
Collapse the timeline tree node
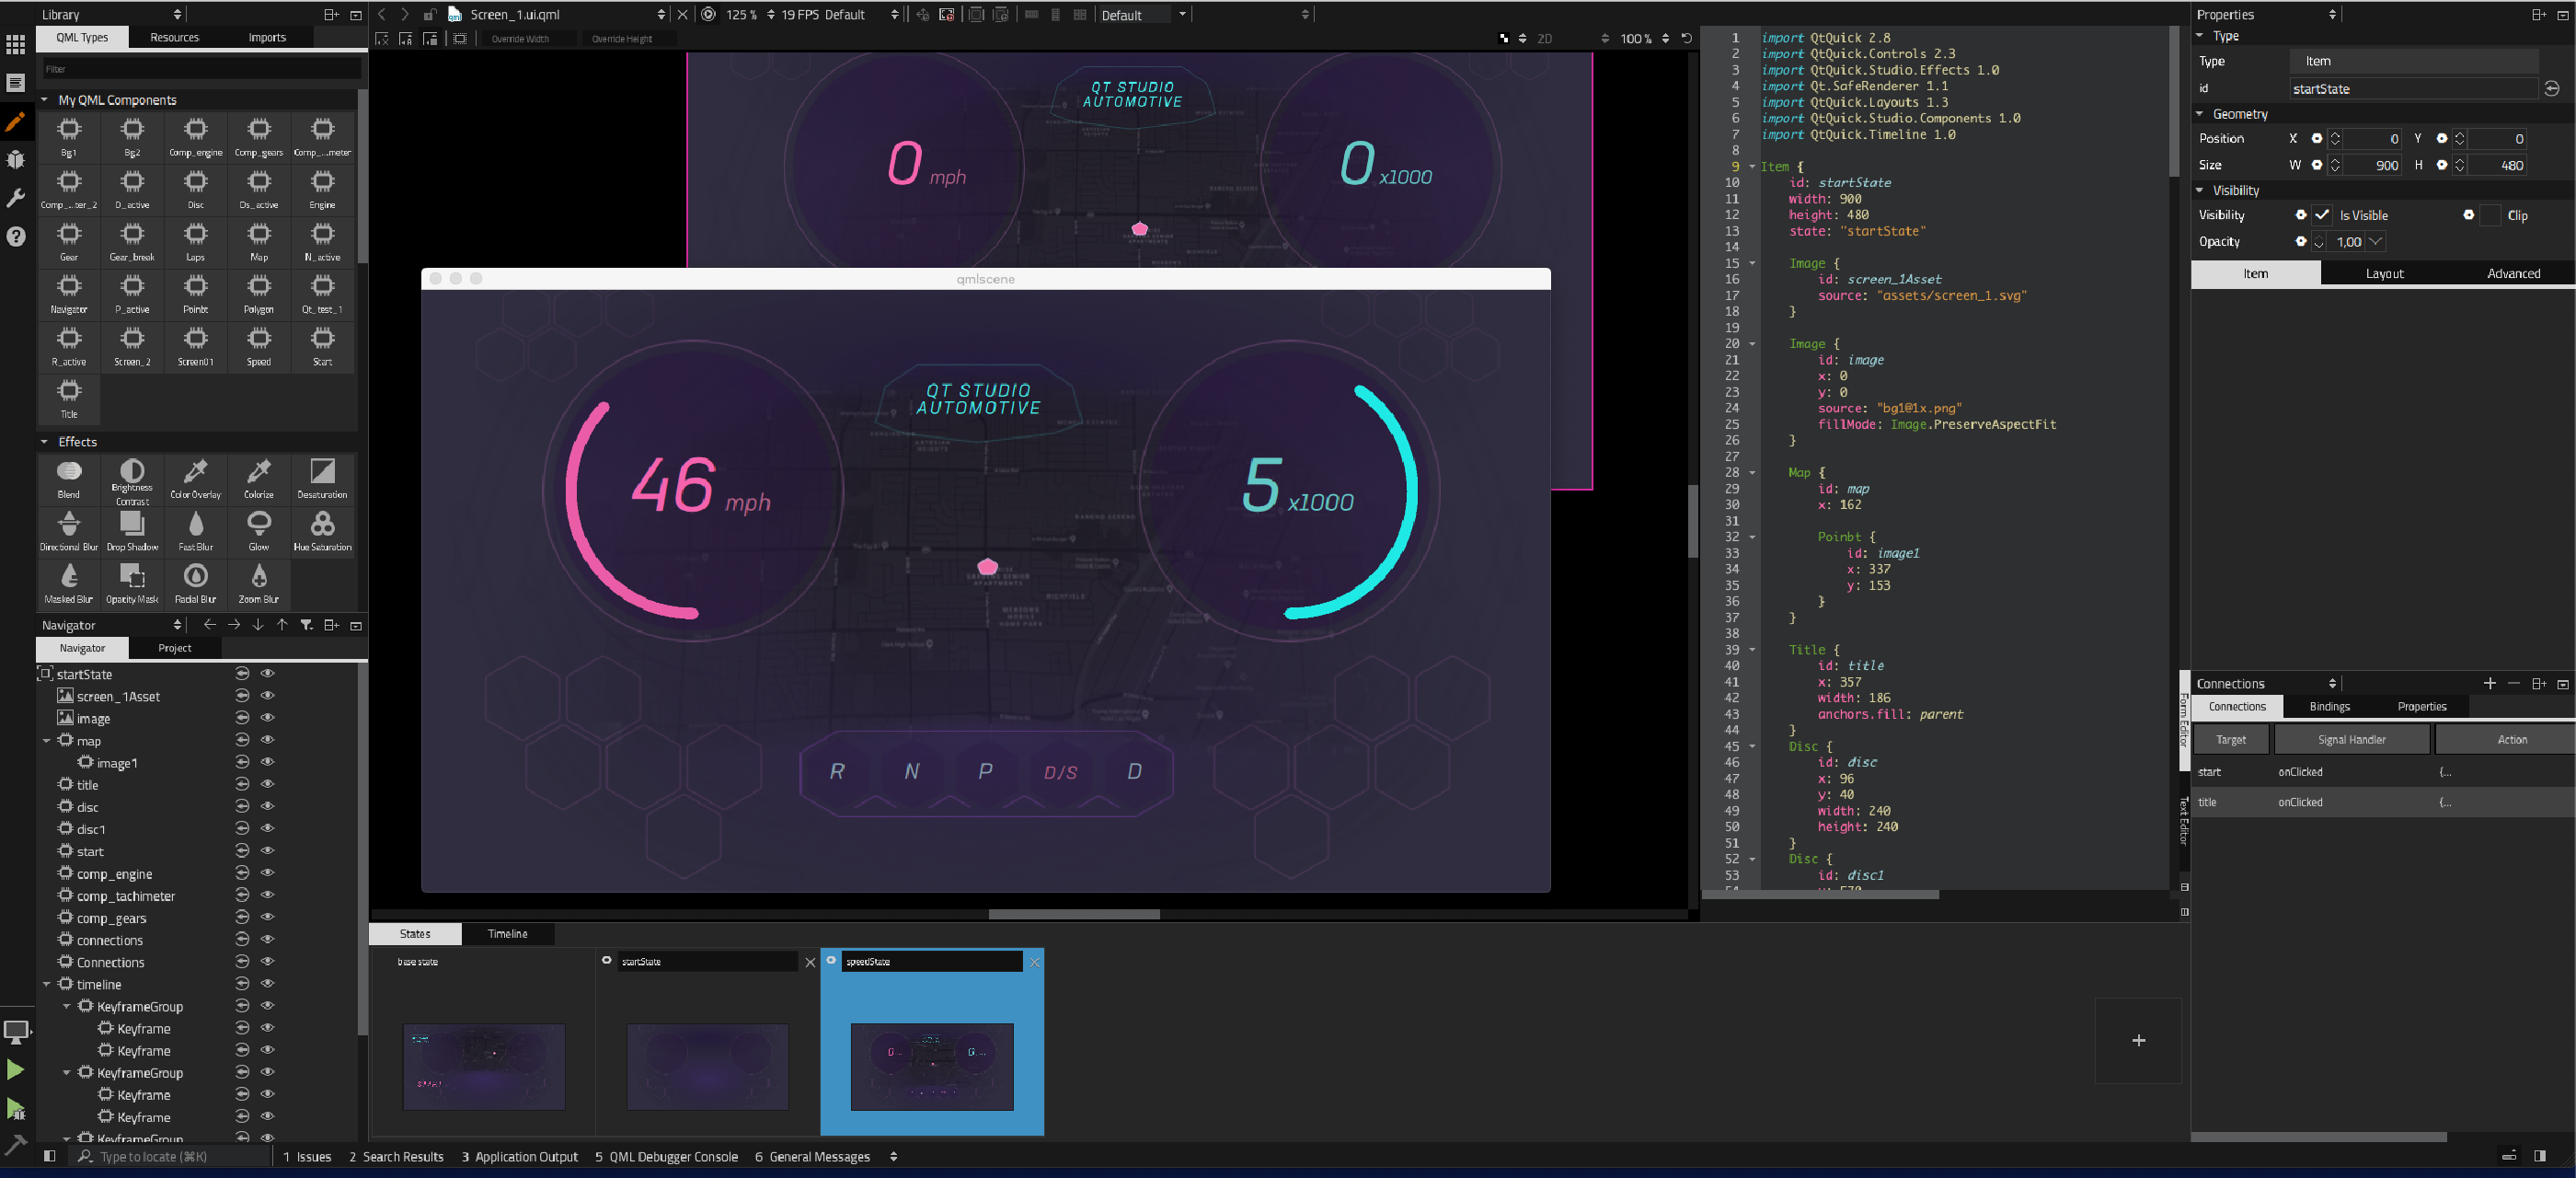tap(47, 985)
